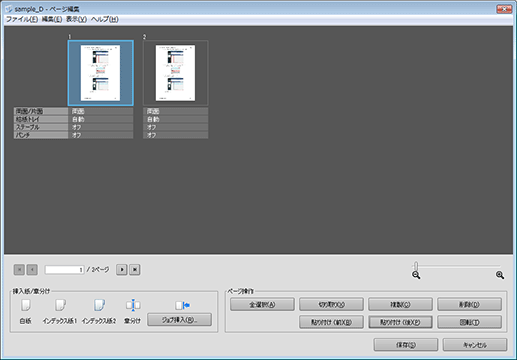The width and height of the screenshot is (517, 360).
Task: Adjust the thumbnail zoom slider handle
Action: 416,266
